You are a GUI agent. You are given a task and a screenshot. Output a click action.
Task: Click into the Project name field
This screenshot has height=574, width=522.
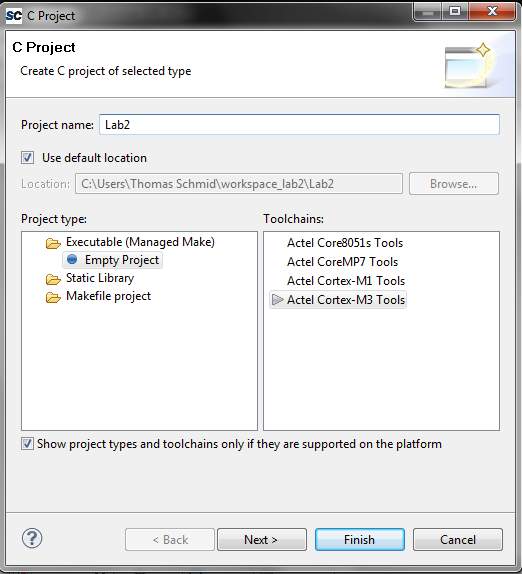point(299,124)
